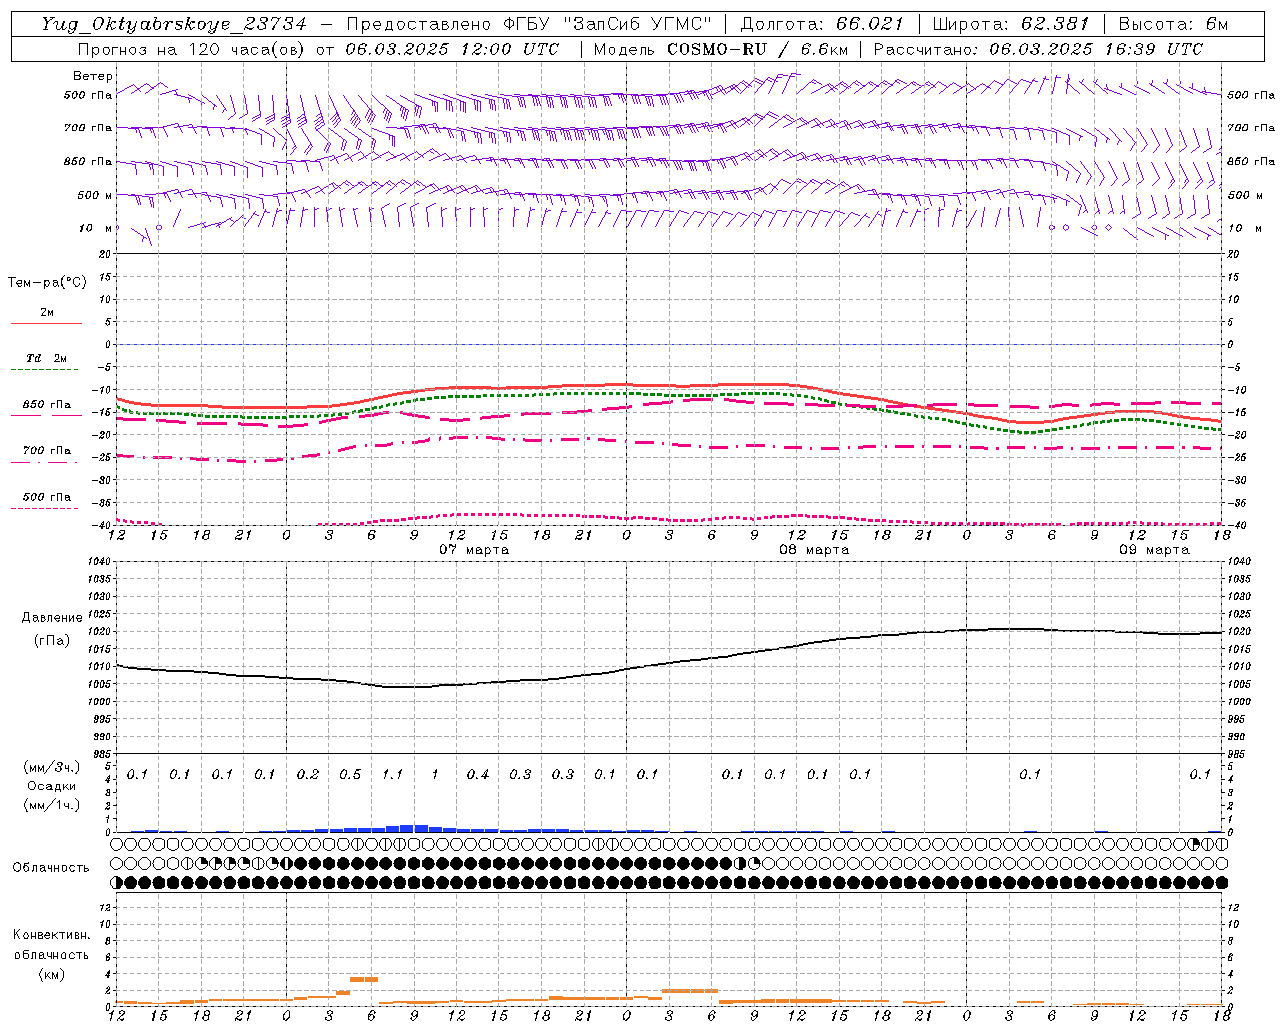Viewport: 1280px width, 1024px height.
Task: Click the 0.2 precipitation amount value
Action: point(307,774)
